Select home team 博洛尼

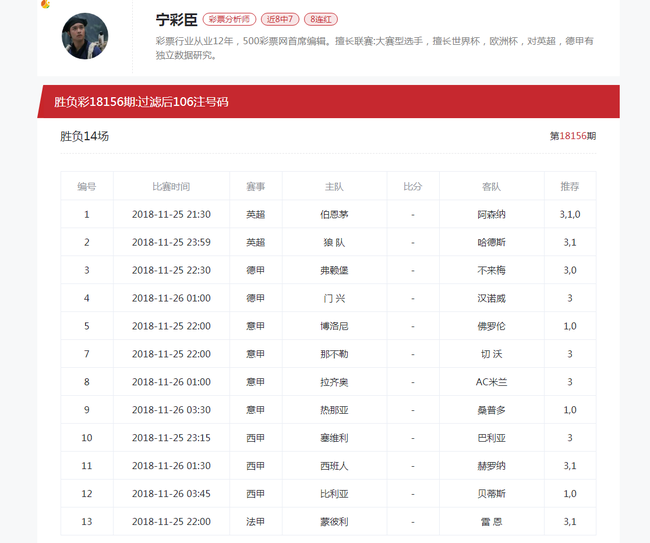[334, 326]
